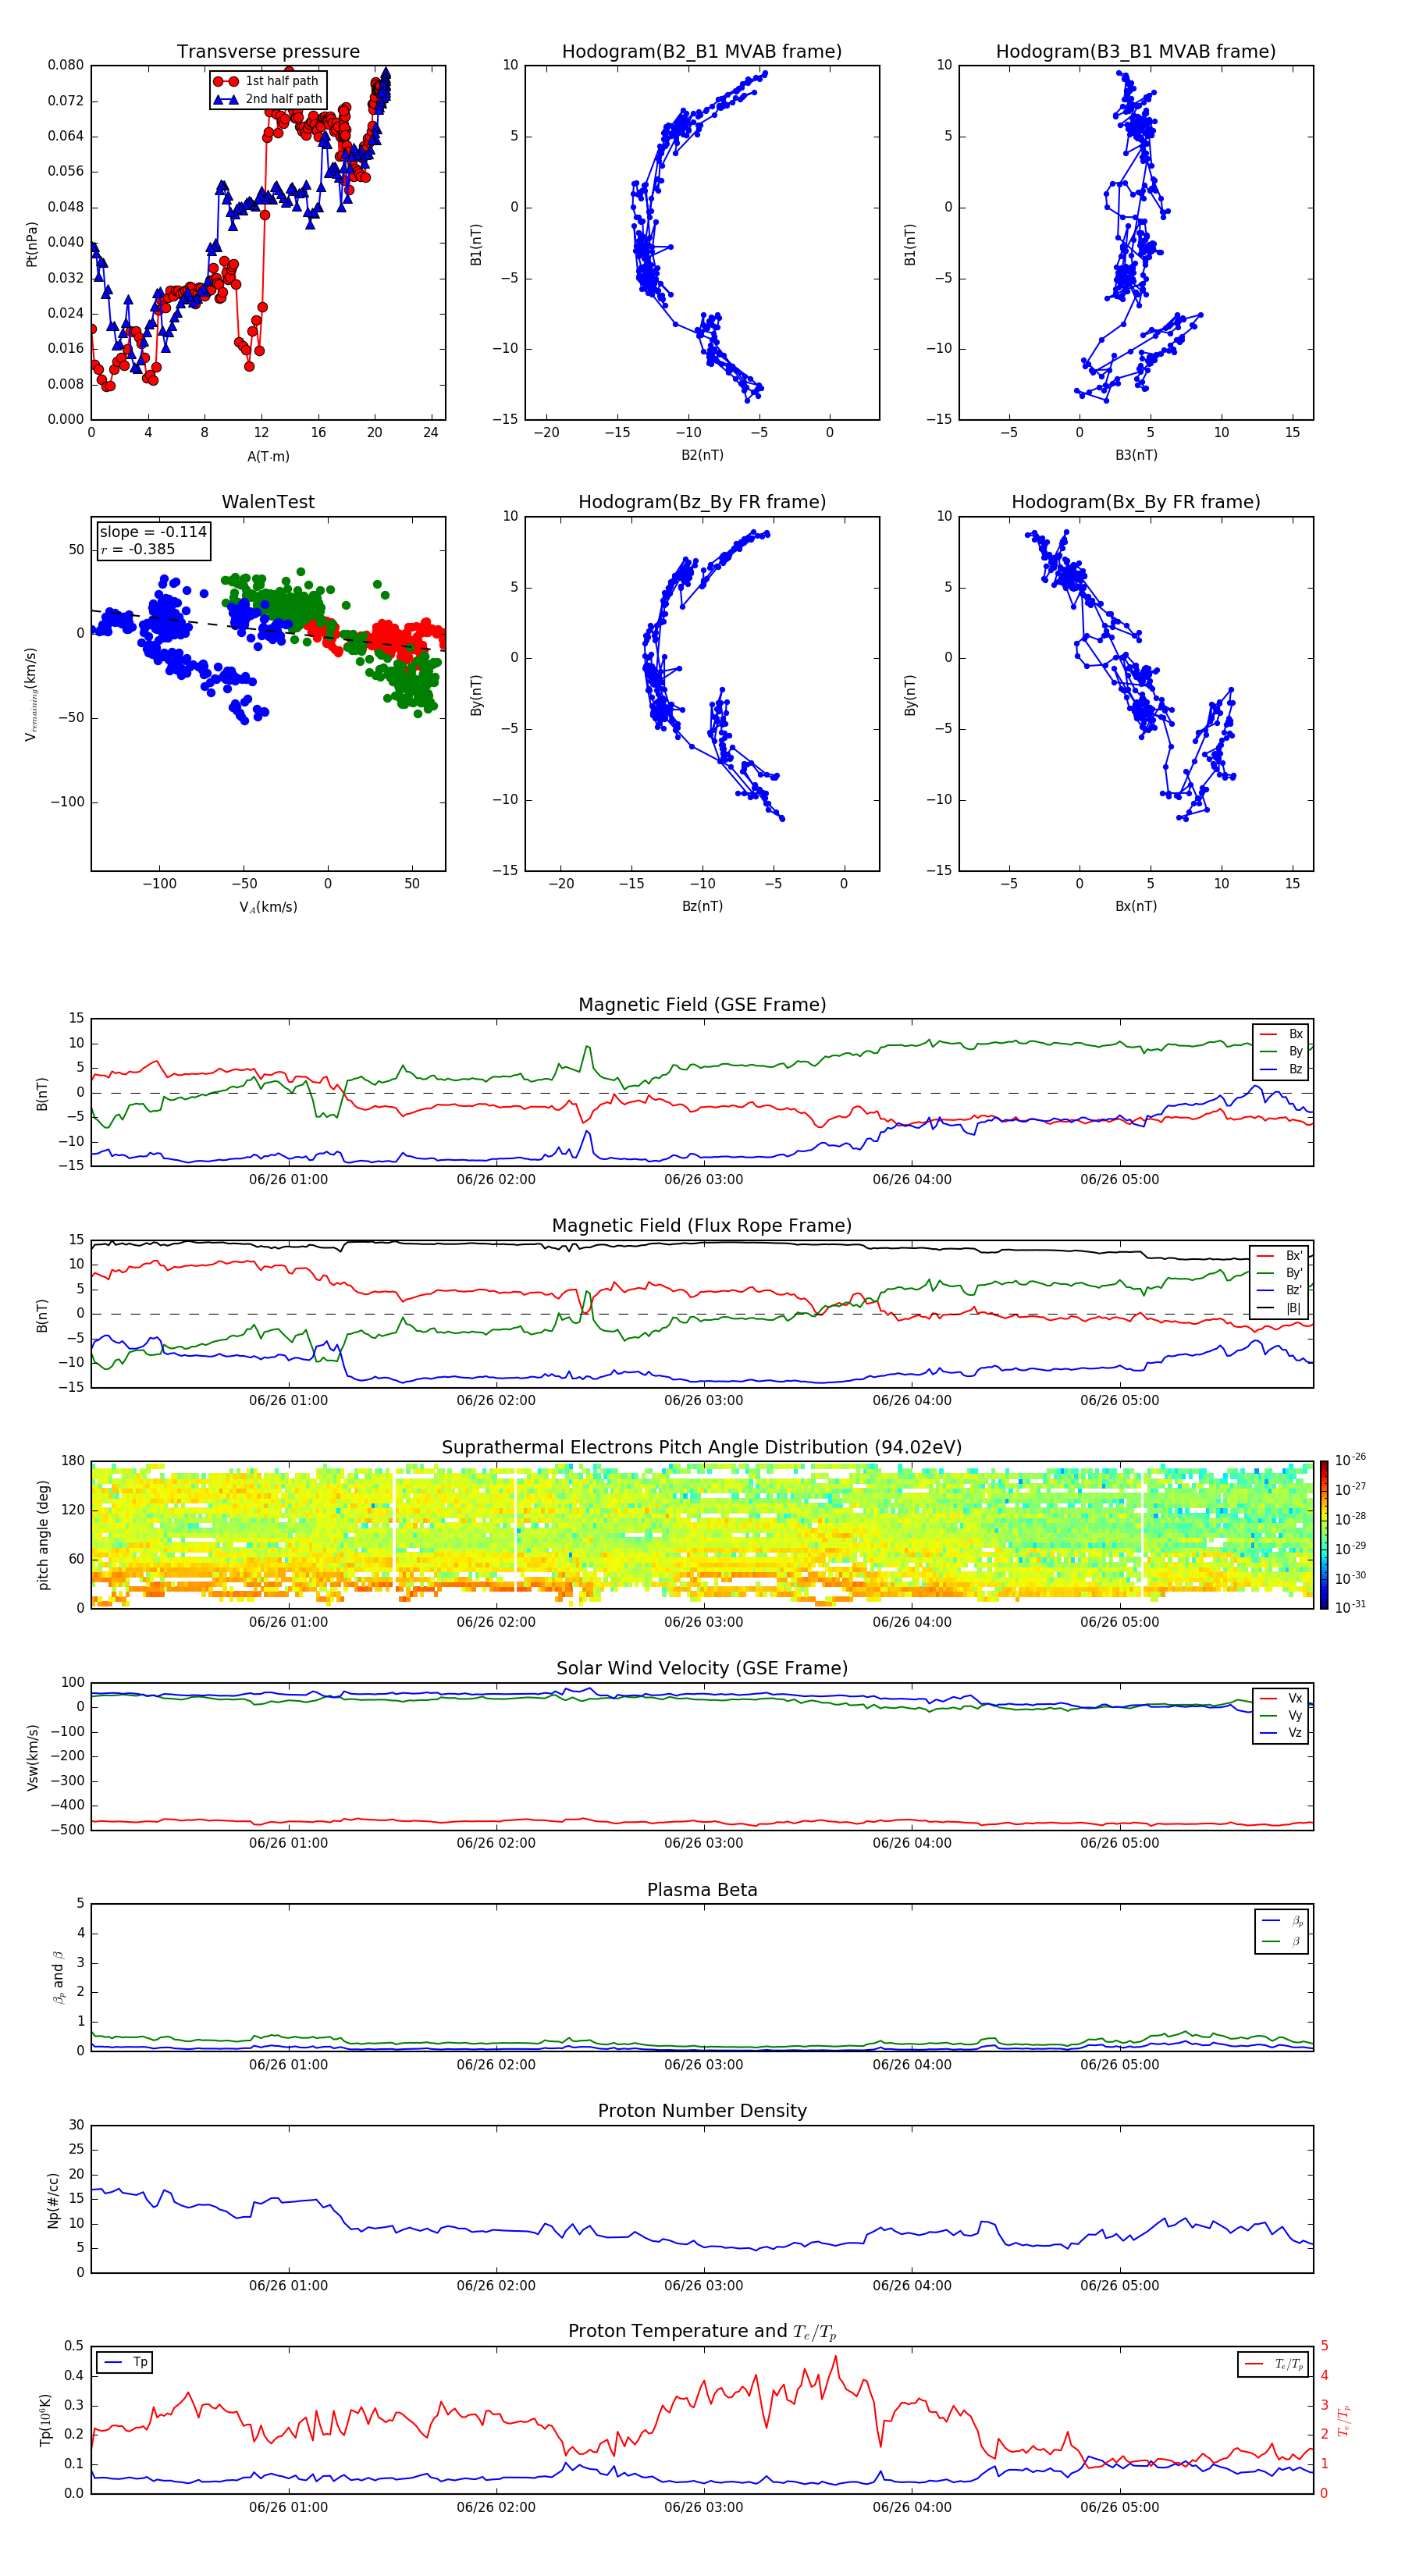Click the 'Proton Temperature and Te/Tp' title
This screenshot has width=1405, height=2576.
[702, 2332]
